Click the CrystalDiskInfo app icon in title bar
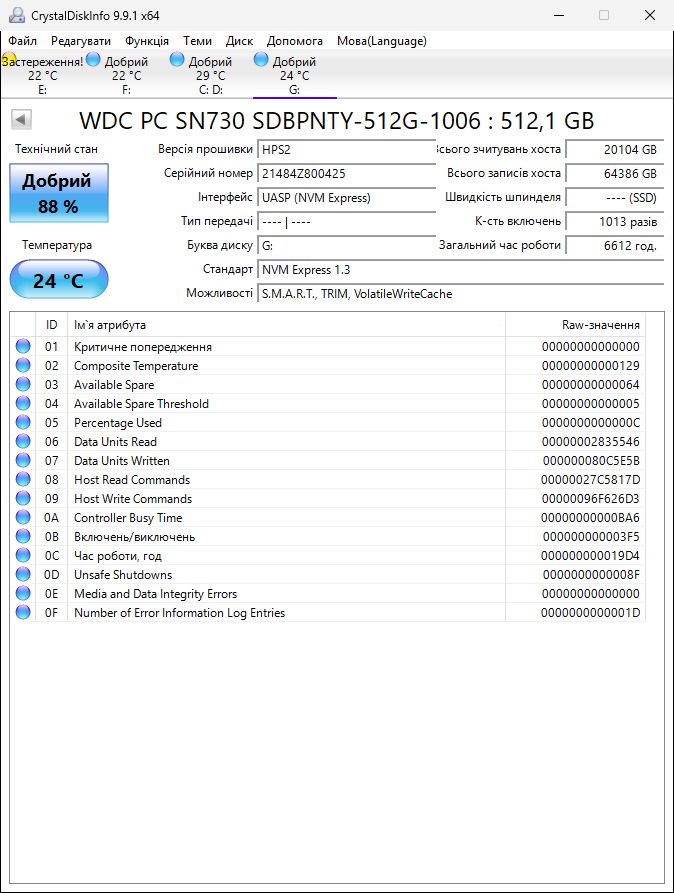674x893 pixels. (x=17, y=15)
